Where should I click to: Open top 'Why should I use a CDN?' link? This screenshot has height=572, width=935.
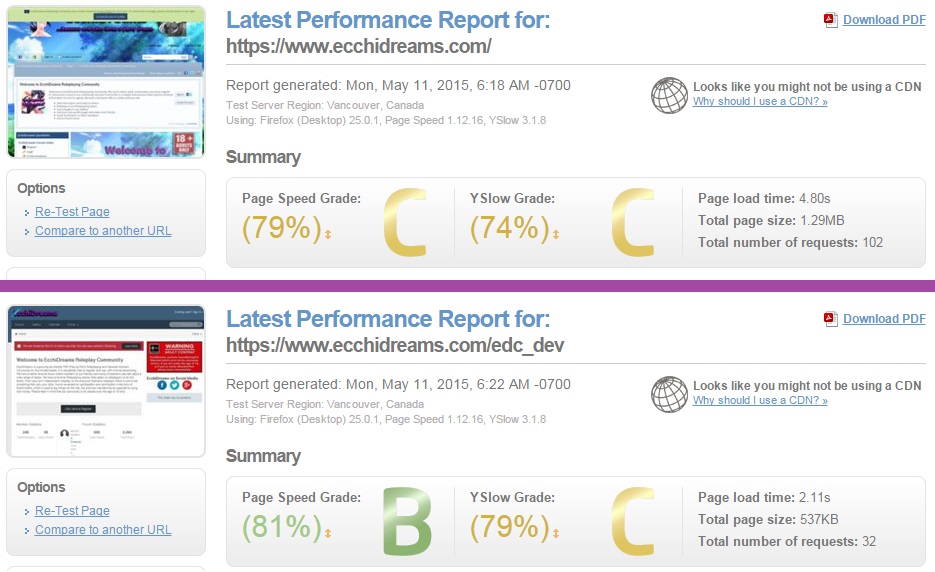[760, 101]
